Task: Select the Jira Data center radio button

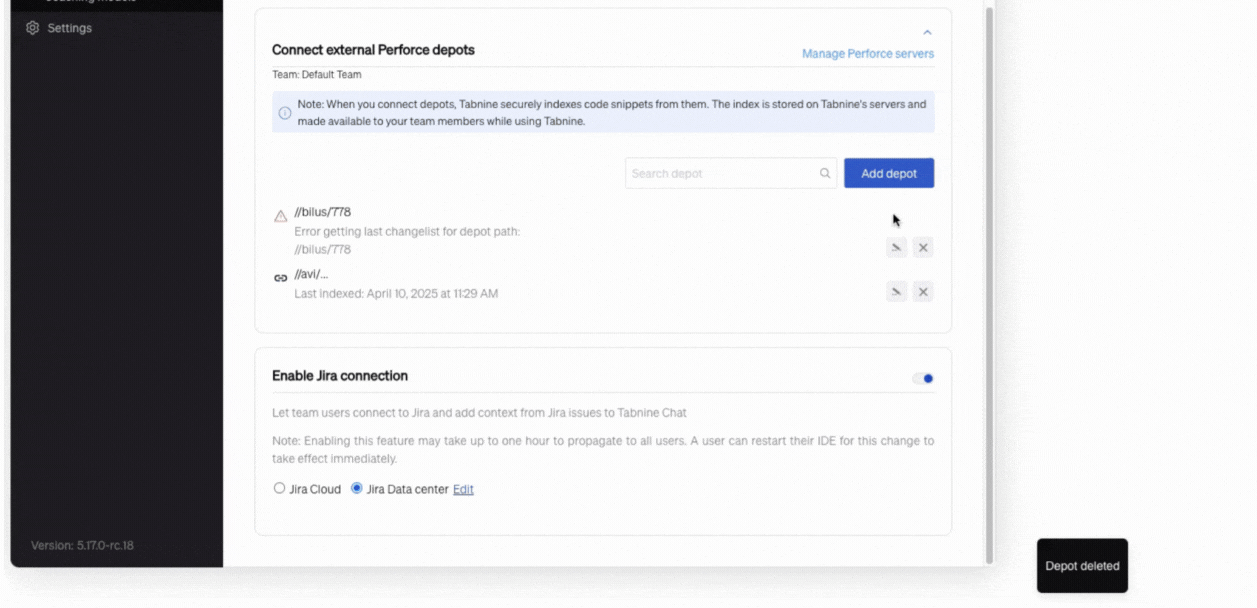Action: click(x=357, y=489)
